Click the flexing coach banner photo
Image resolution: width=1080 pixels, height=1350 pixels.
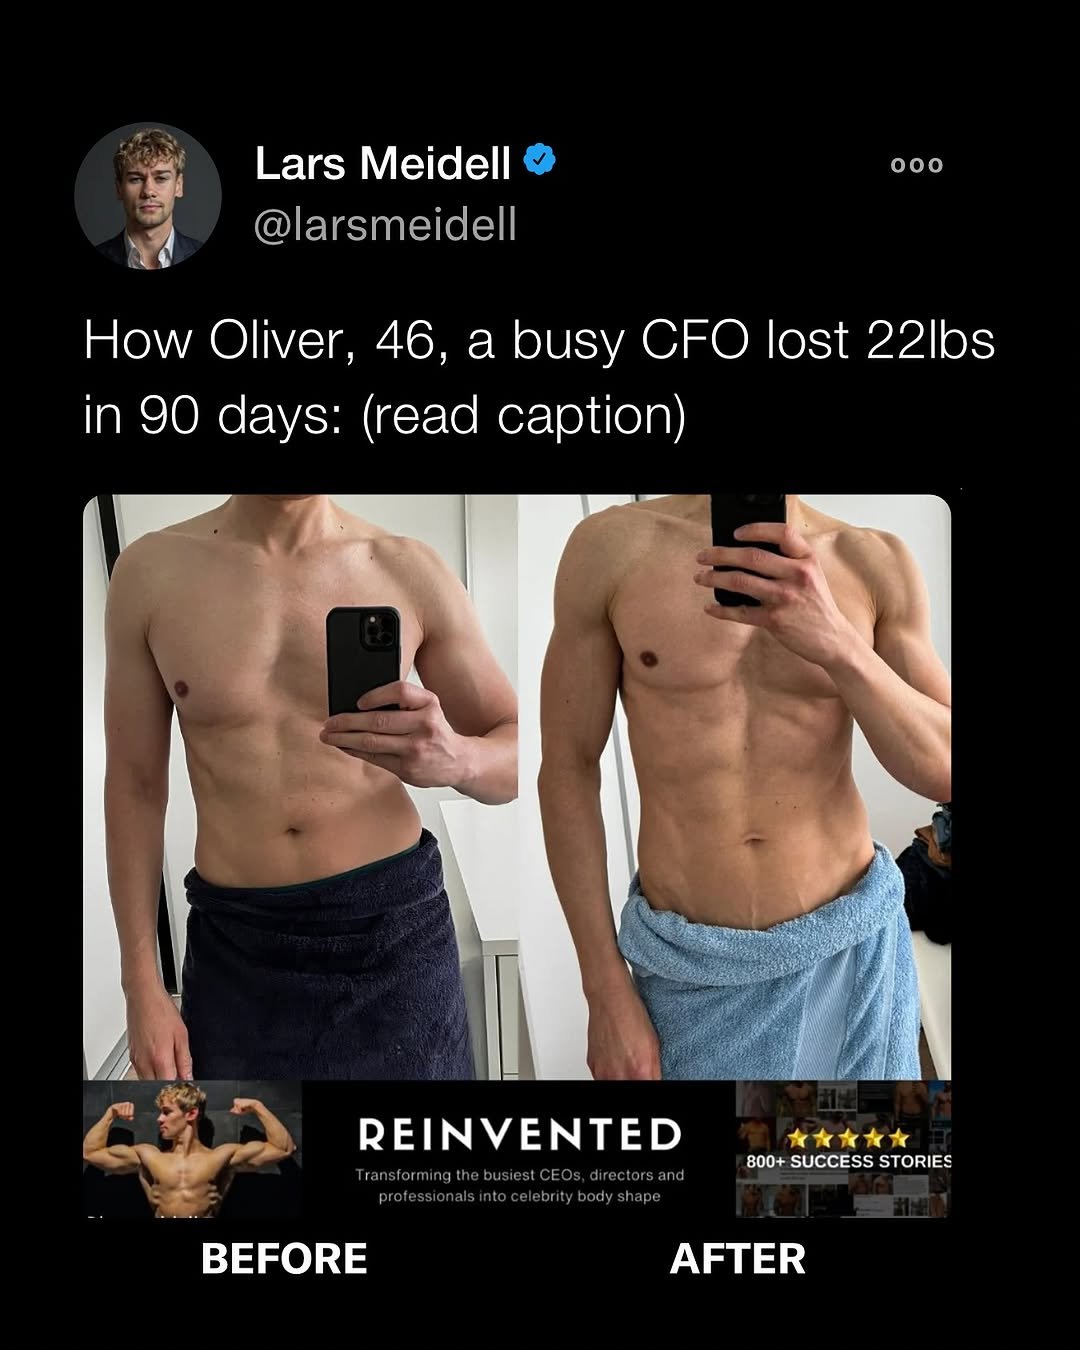(x=192, y=1148)
